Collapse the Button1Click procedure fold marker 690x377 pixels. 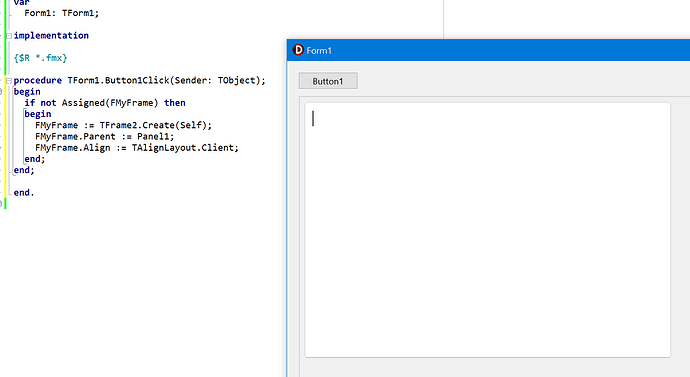9,81
